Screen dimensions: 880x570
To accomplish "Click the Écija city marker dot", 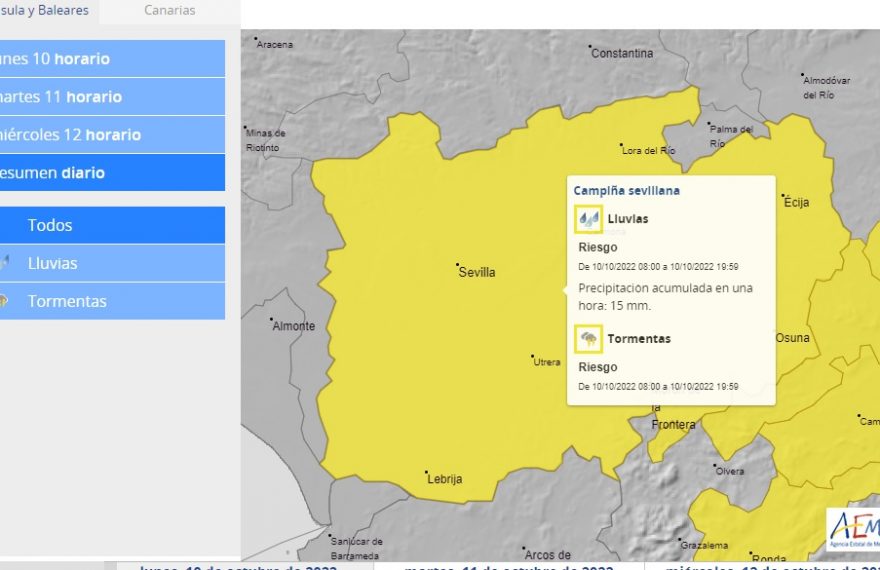I will coord(785,195).
